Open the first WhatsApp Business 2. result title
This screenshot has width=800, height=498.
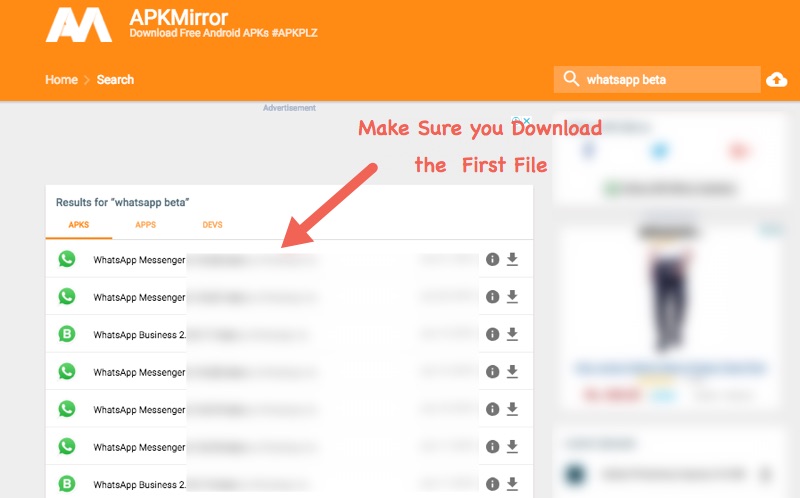pos(139,335)
